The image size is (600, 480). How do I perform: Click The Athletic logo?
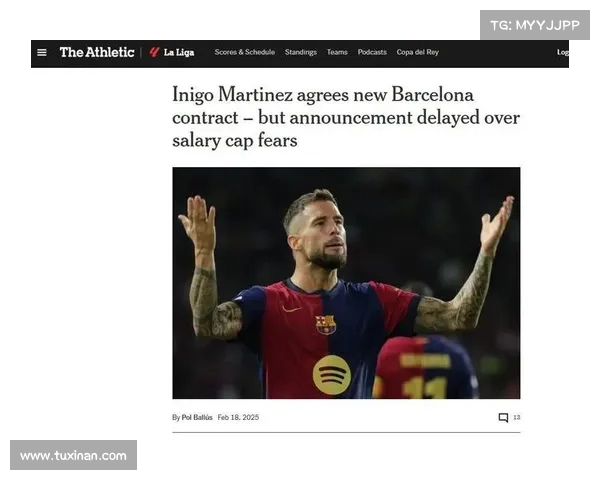tap(97, 52)
